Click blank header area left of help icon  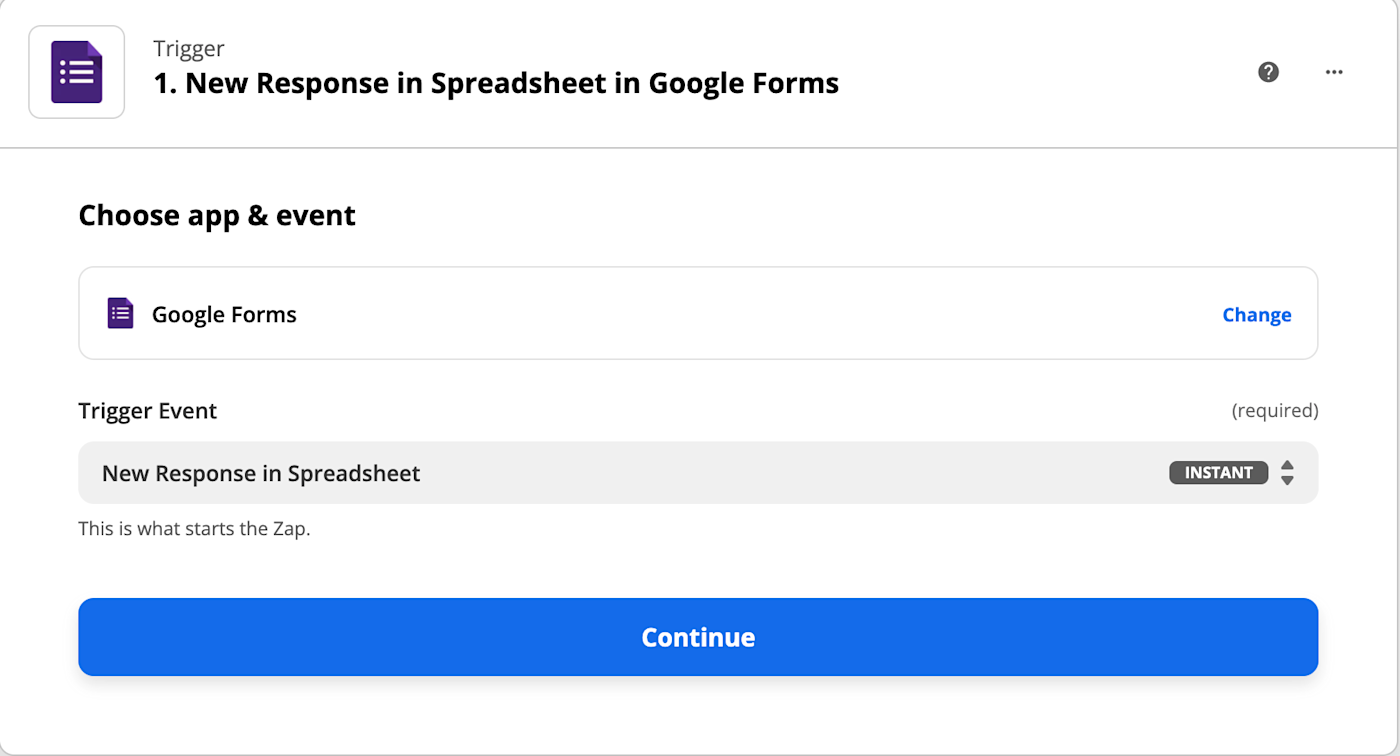[1050, 72]
